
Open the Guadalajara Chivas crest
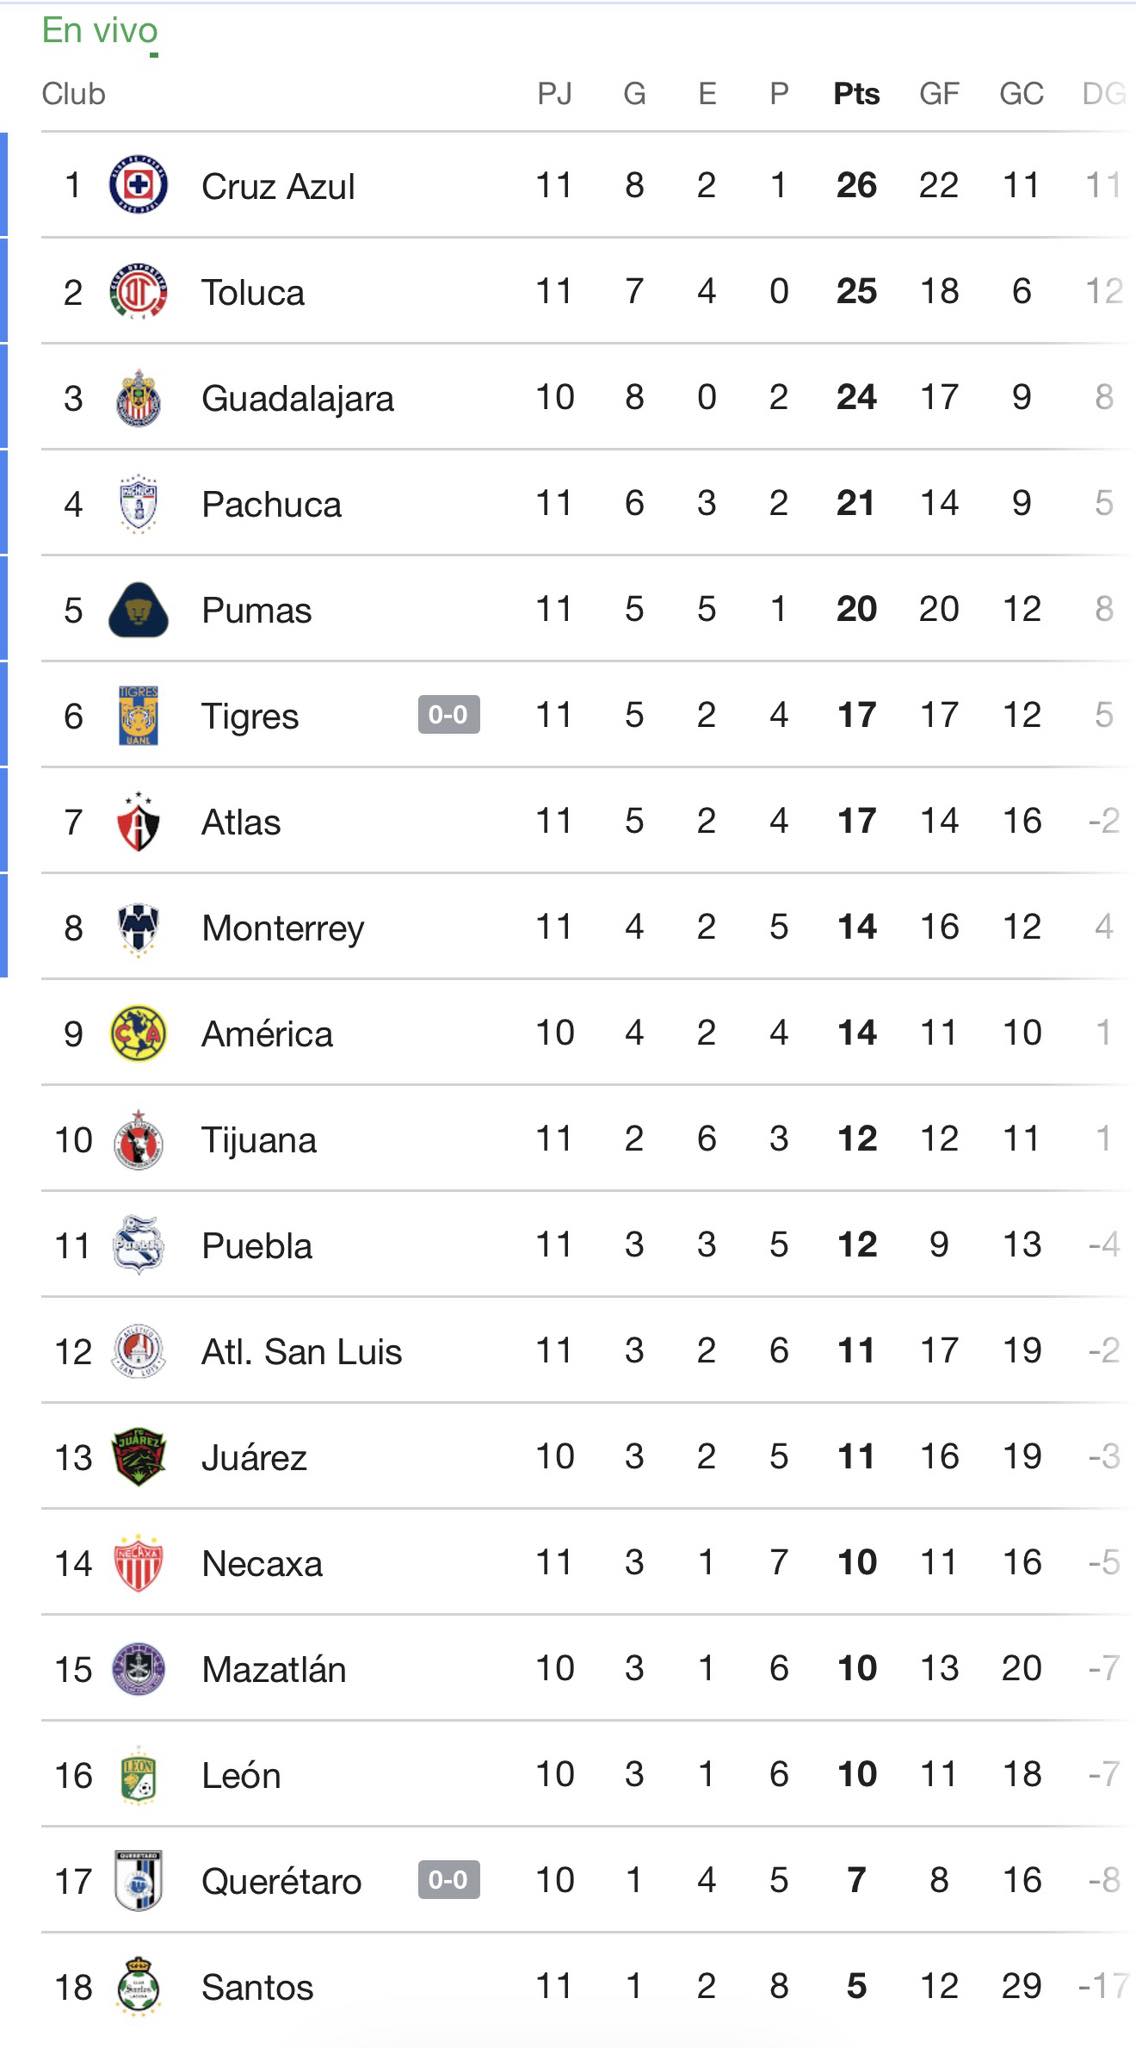[x=138, y=398]
